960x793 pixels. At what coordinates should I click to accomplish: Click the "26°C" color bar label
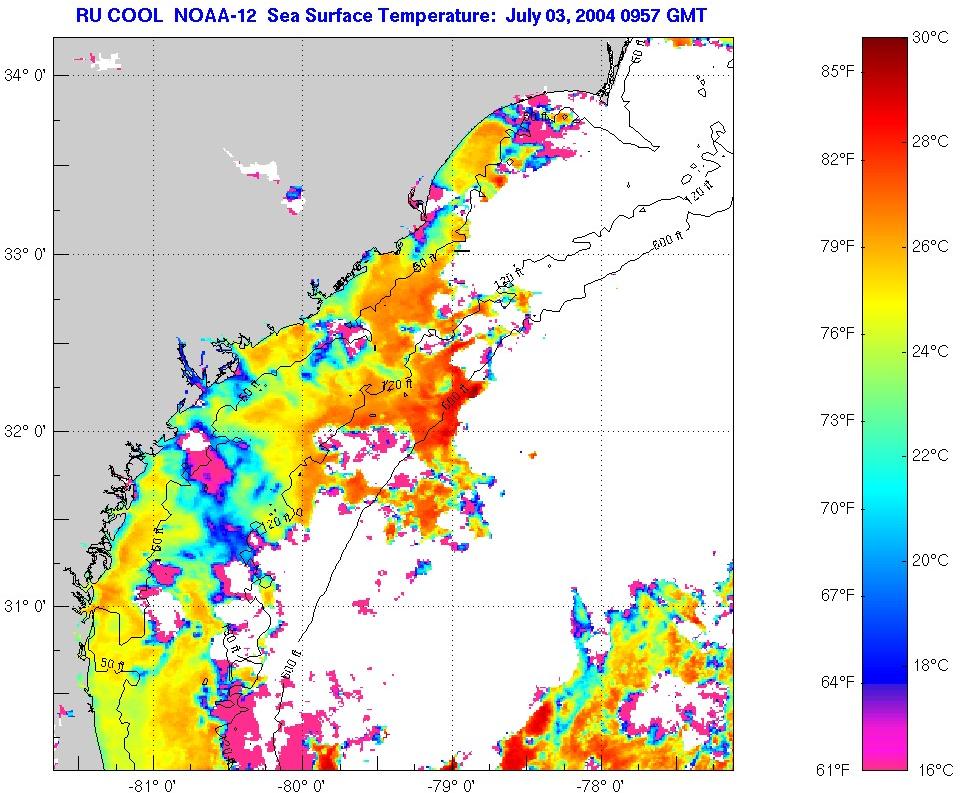click(x=930, y=246)
